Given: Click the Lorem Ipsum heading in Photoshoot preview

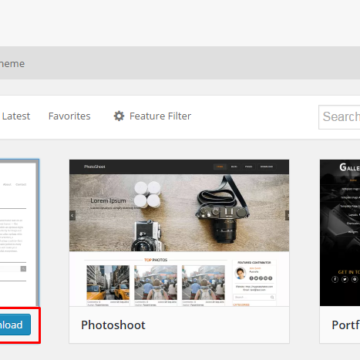Looking at the screenshot, I should 108,201.
